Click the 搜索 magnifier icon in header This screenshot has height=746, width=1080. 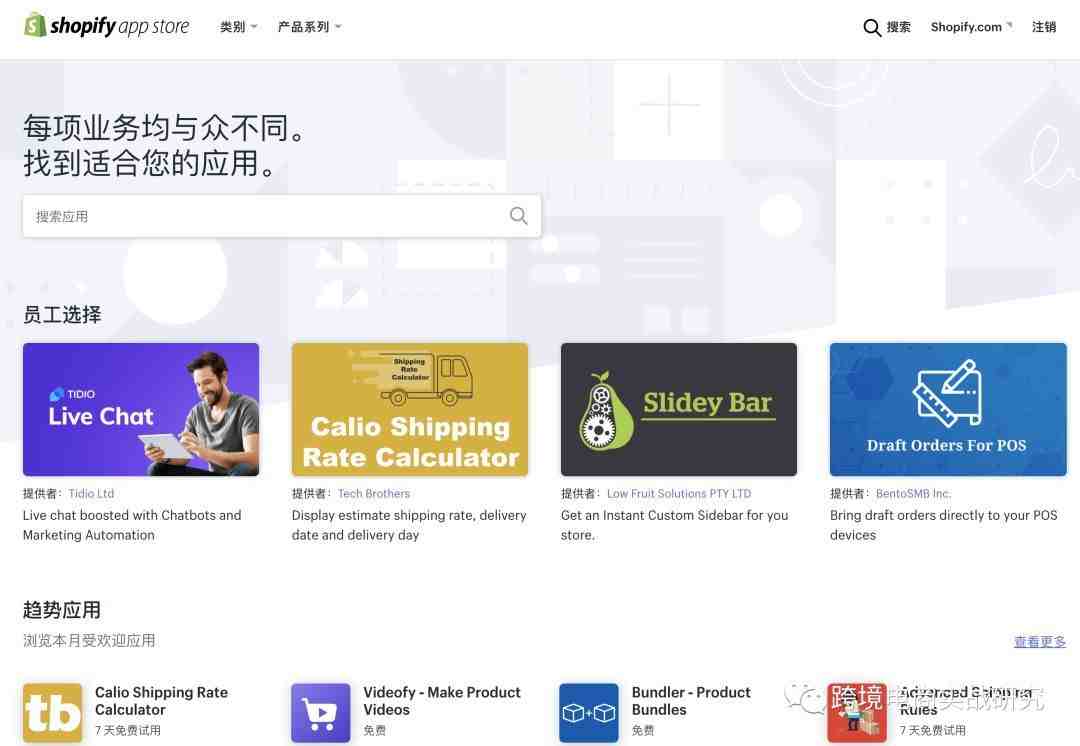pyautogui.click(x=872, y=28)
